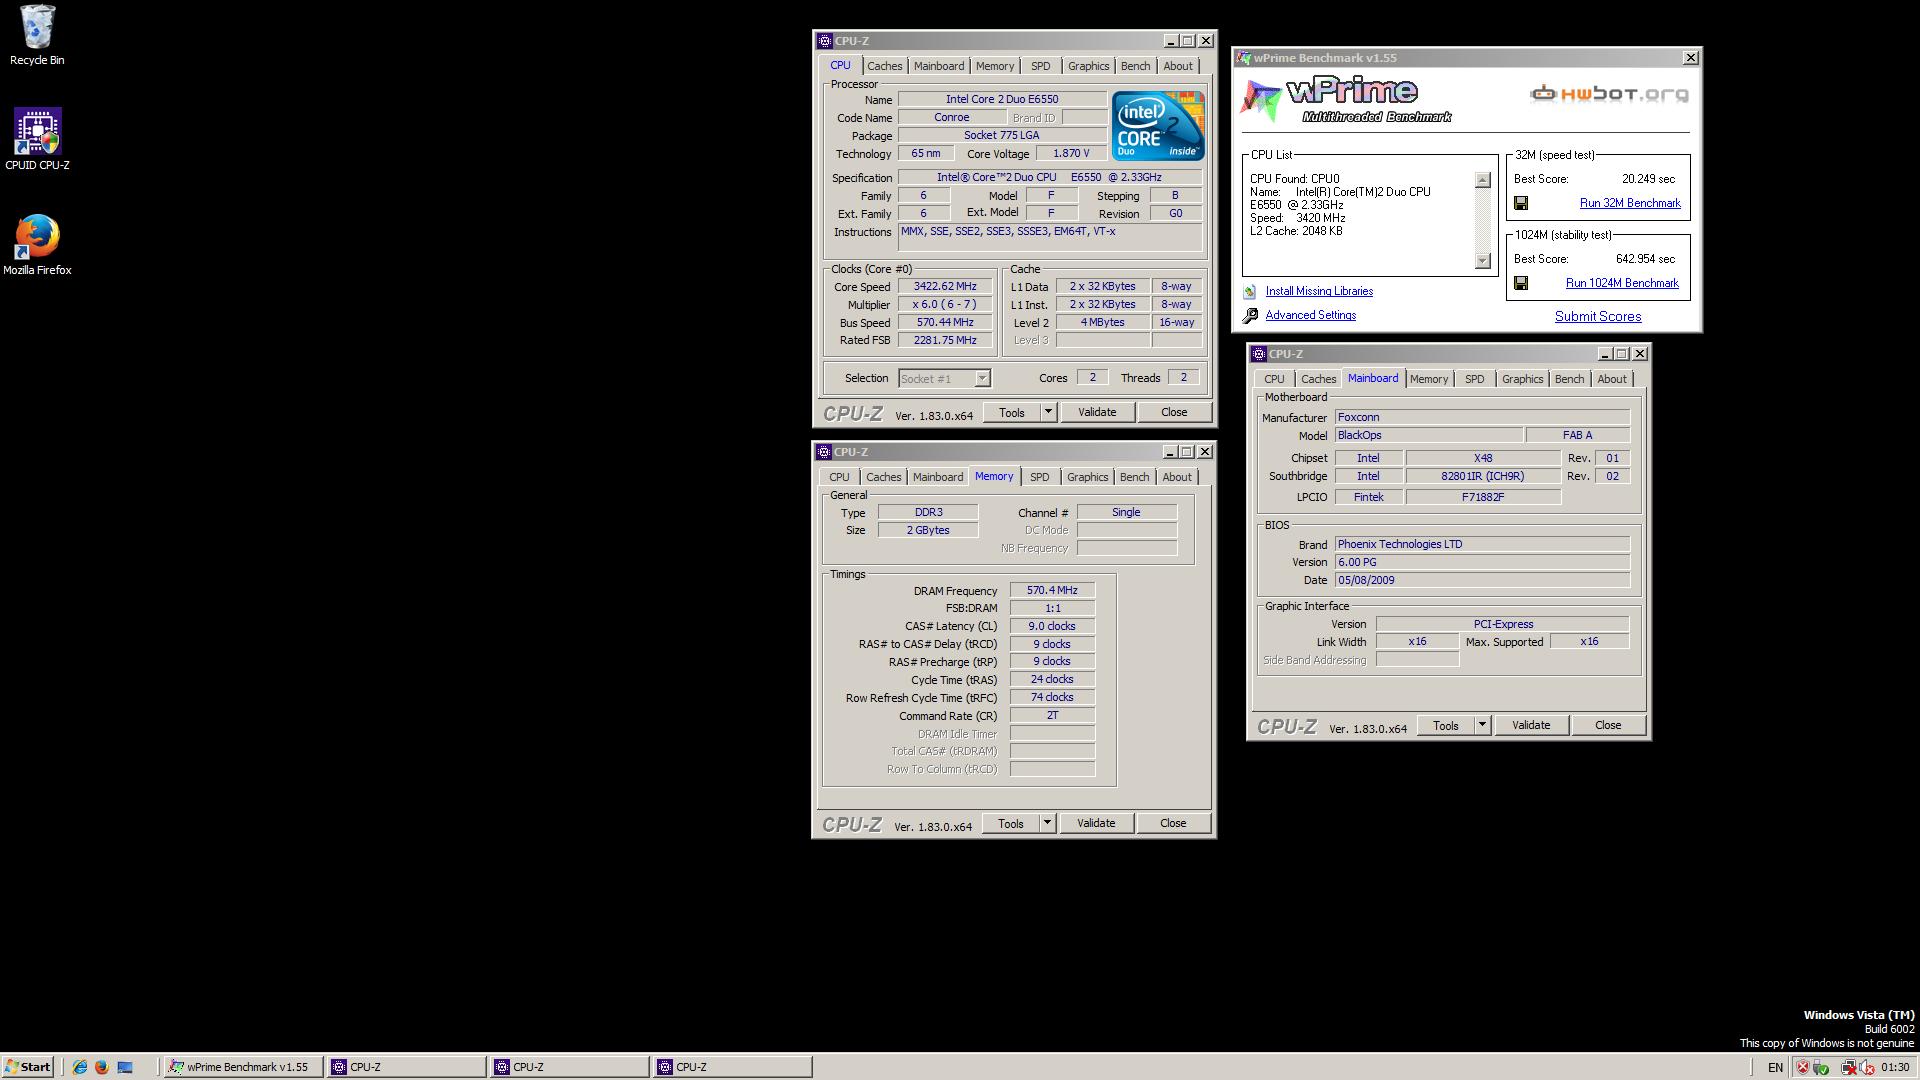Screen dimensions: 1920x1080
Task: Click the Windows Start button
Action: tap(27, 1067)
